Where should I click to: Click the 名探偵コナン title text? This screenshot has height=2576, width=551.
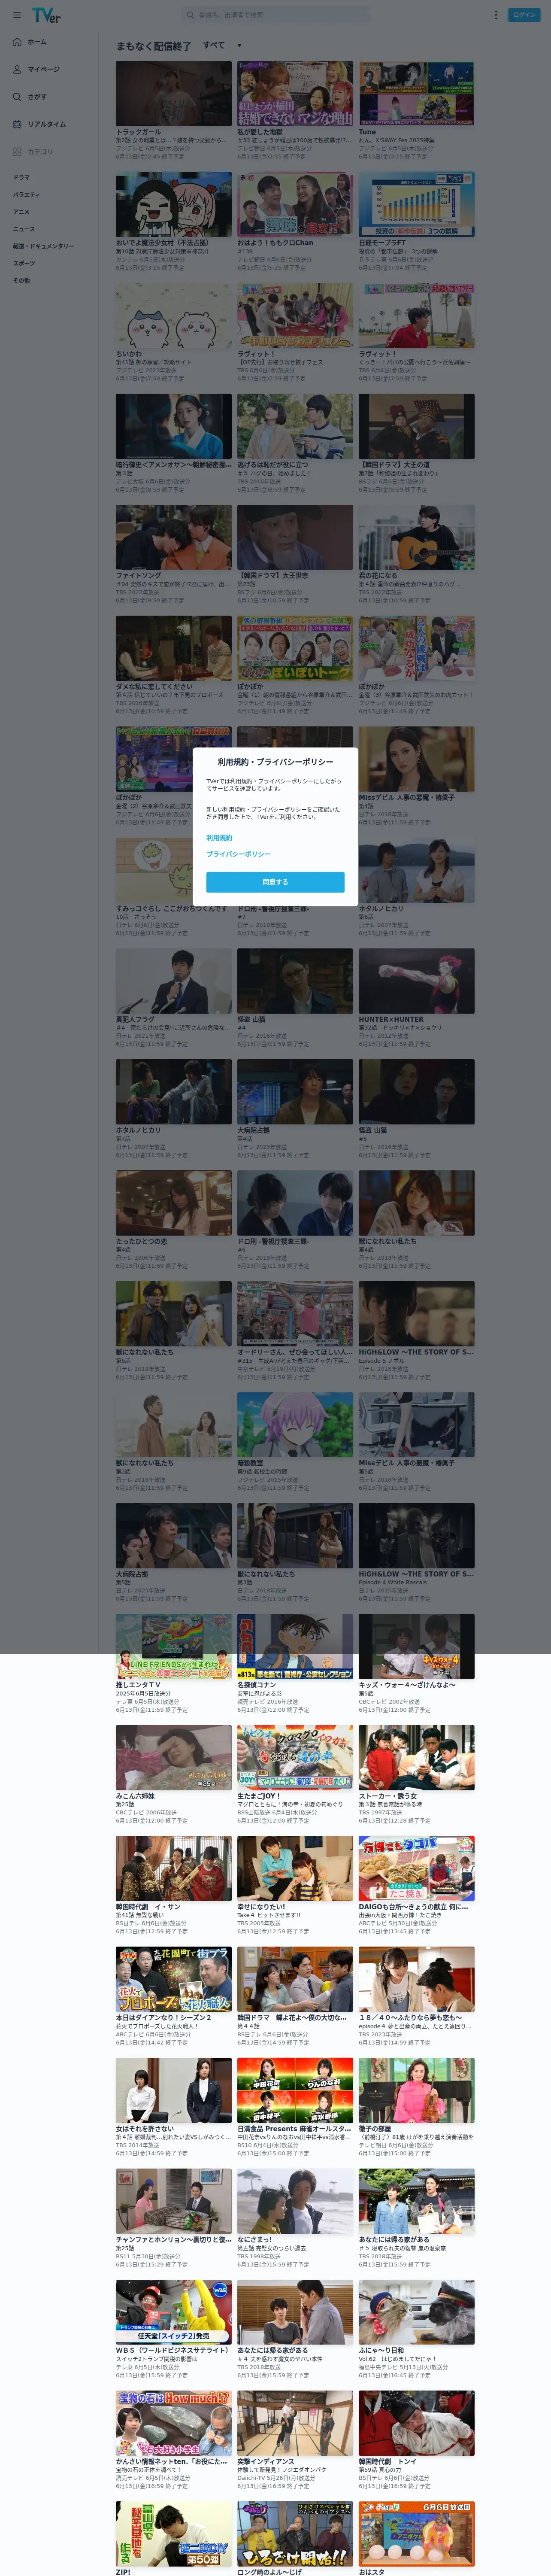tap(256, 1685)
